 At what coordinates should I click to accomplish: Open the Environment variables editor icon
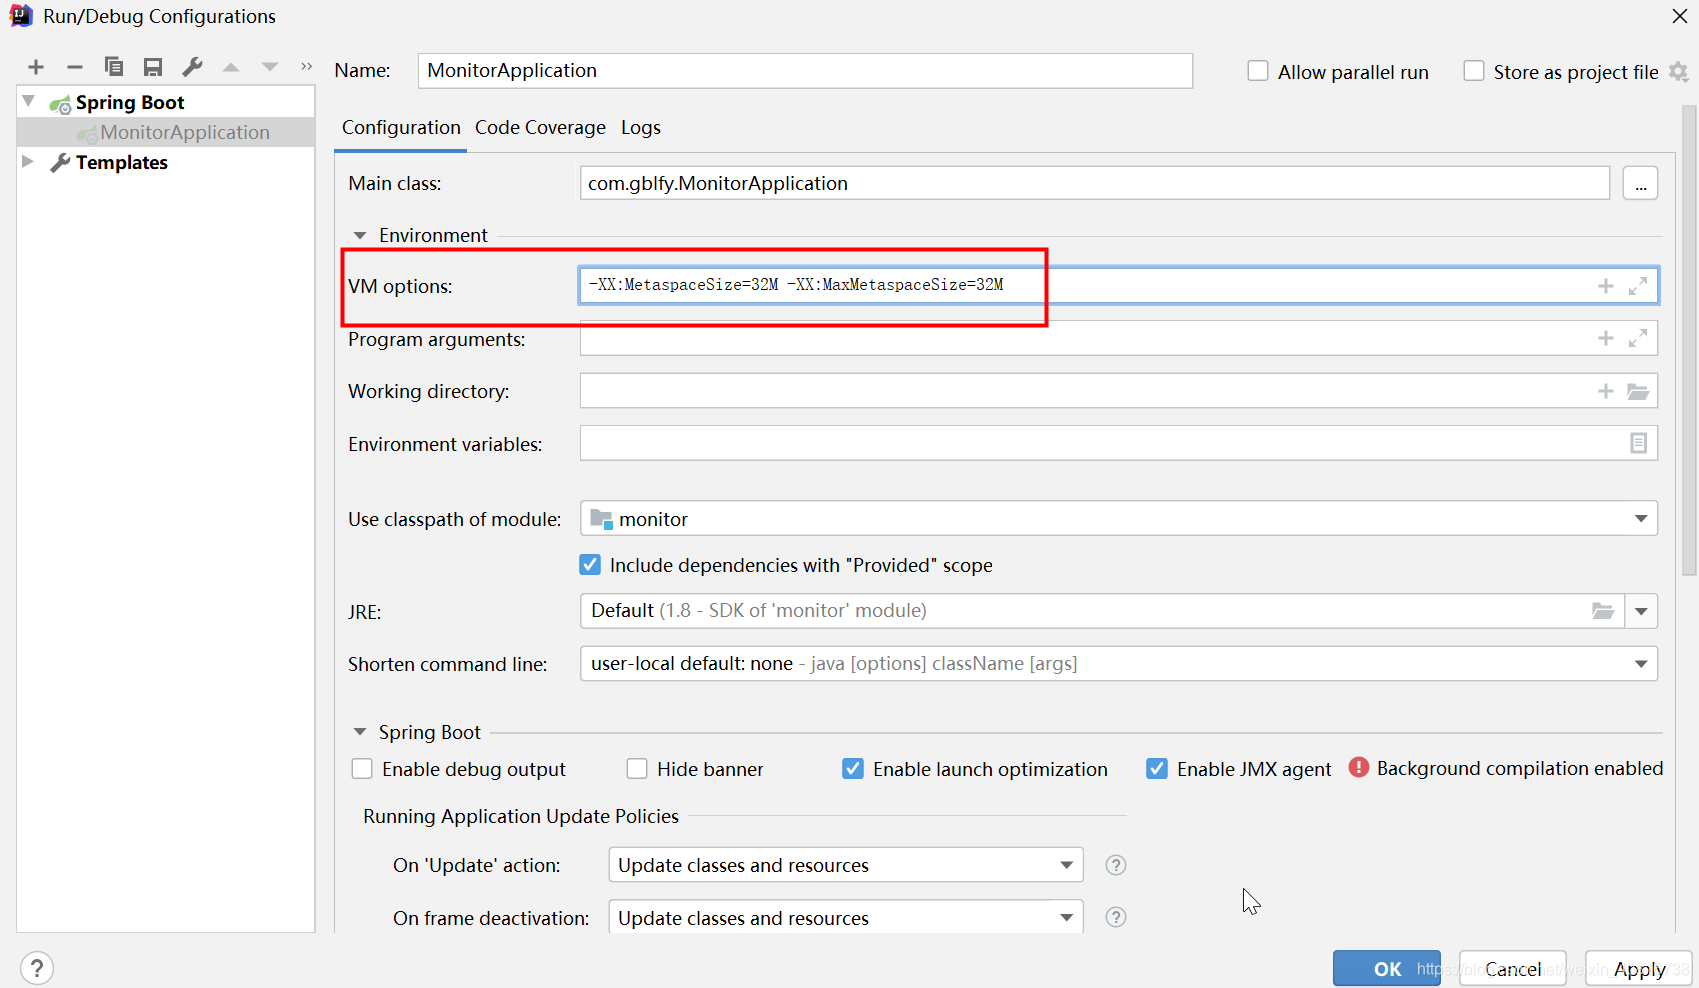click(x=1638, y=443)
